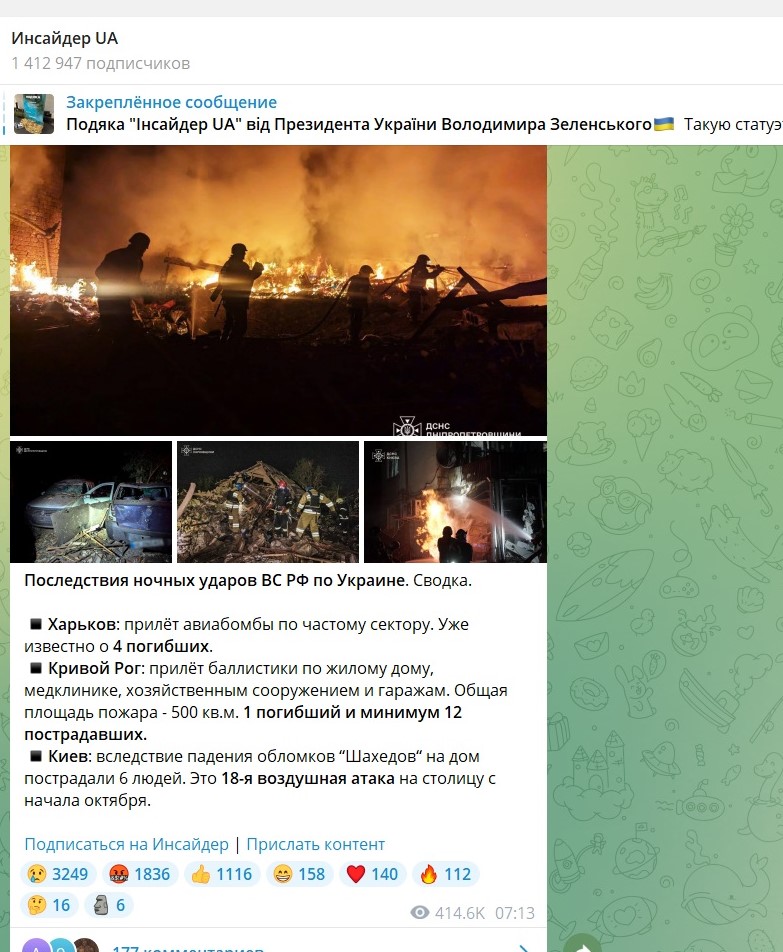Screen dimensions: 783x952
Task: Open the pinned message thumbnail image
Action: [34, 114]
